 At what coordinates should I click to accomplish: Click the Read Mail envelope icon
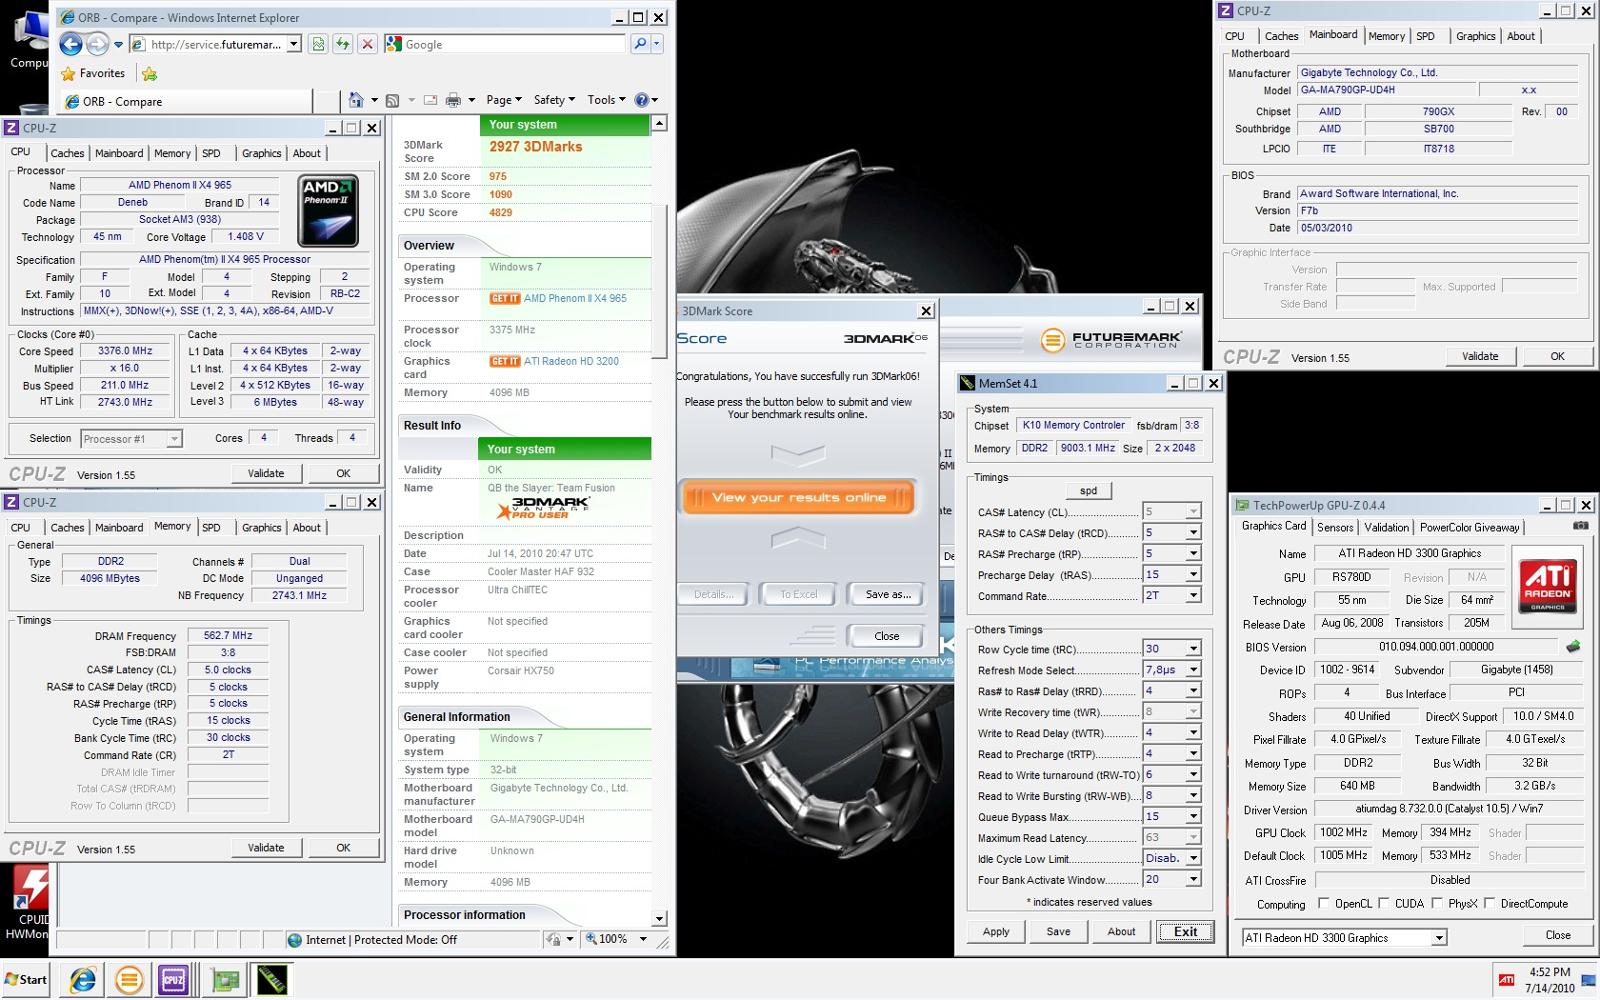tap(430, 100)
